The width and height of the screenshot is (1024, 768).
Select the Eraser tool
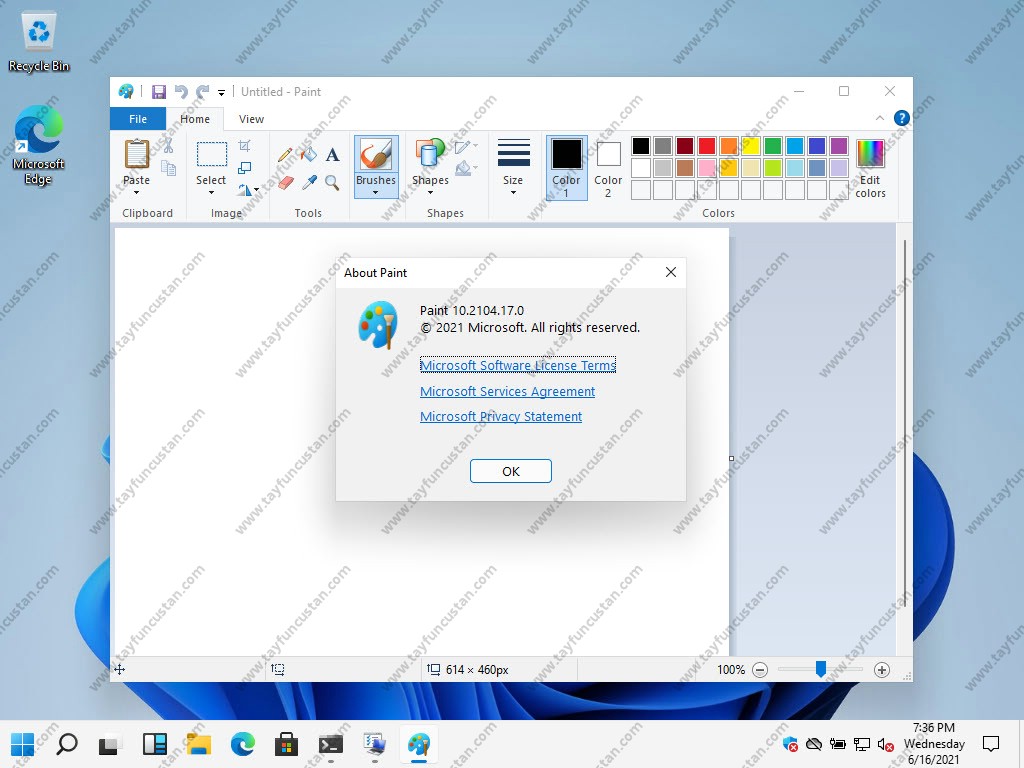point(285,183)
